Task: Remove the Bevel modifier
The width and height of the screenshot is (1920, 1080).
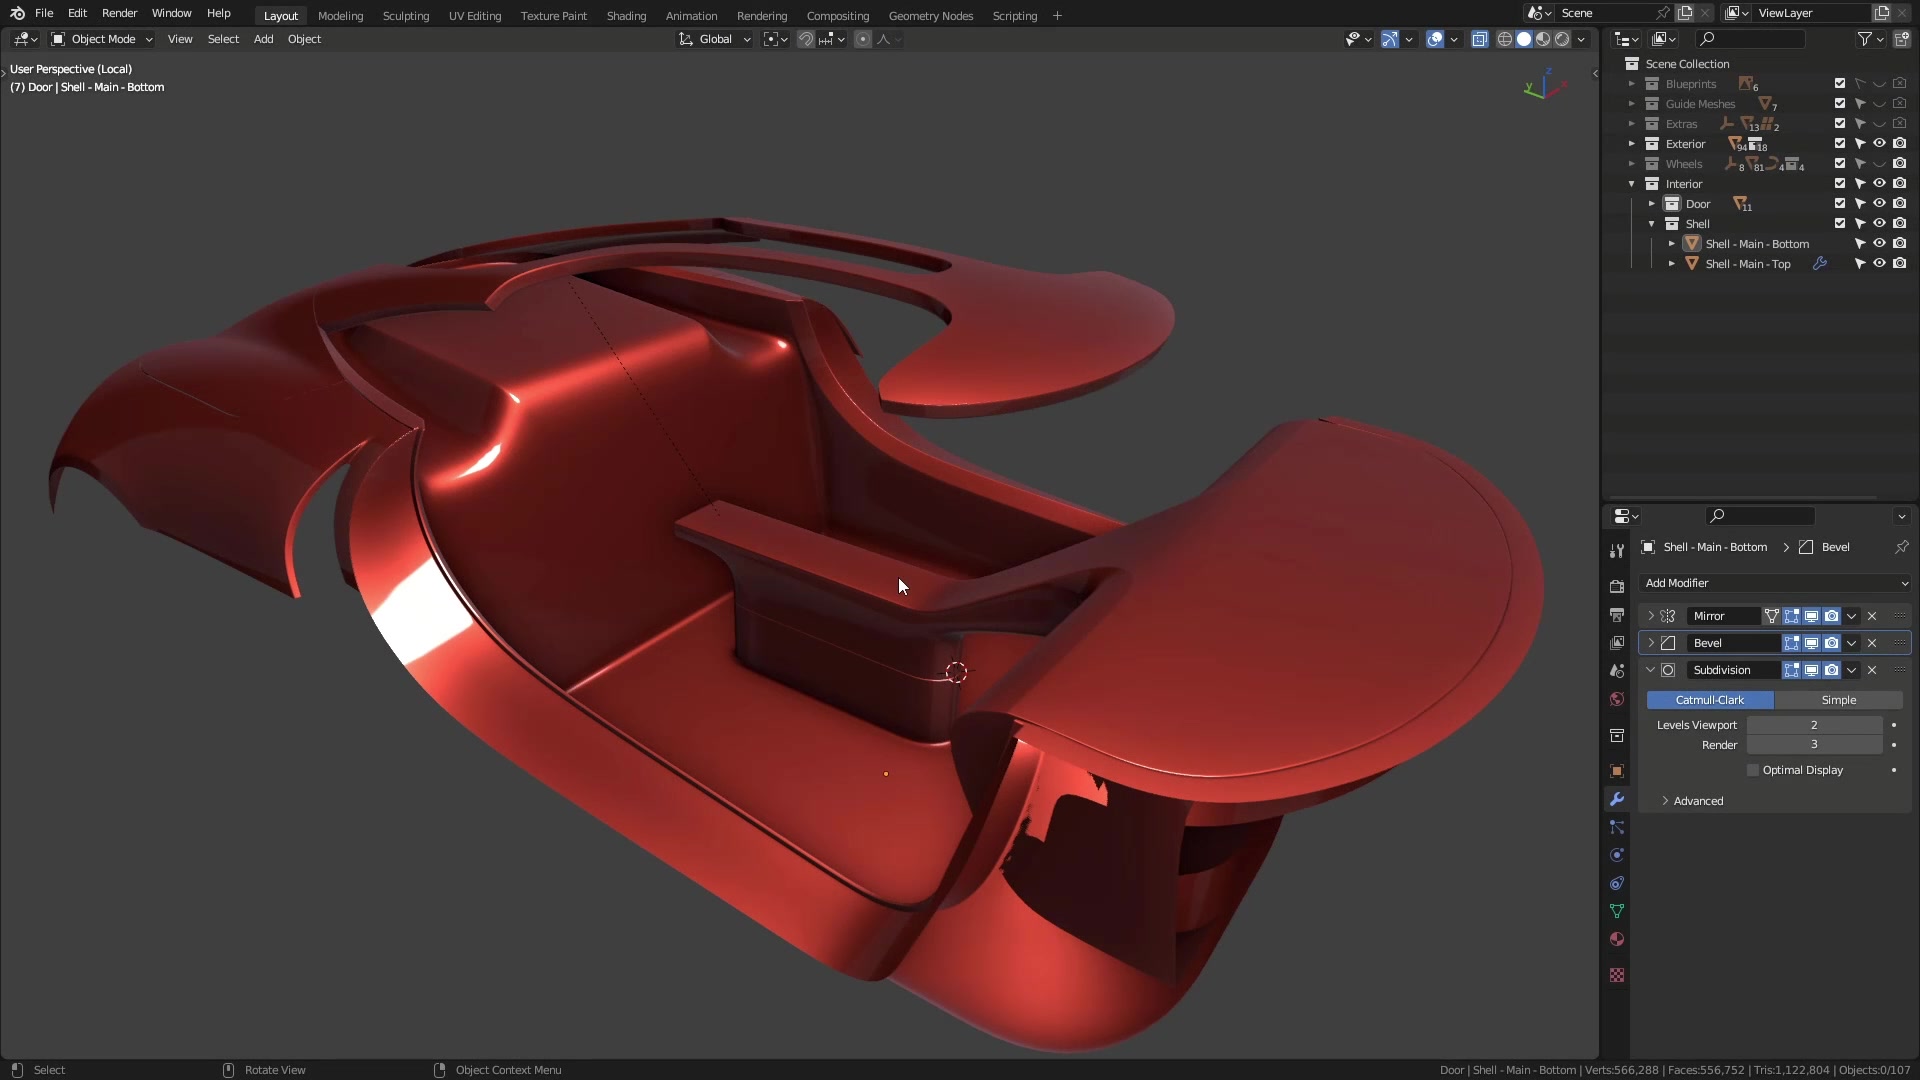Action: point(1872,643)
